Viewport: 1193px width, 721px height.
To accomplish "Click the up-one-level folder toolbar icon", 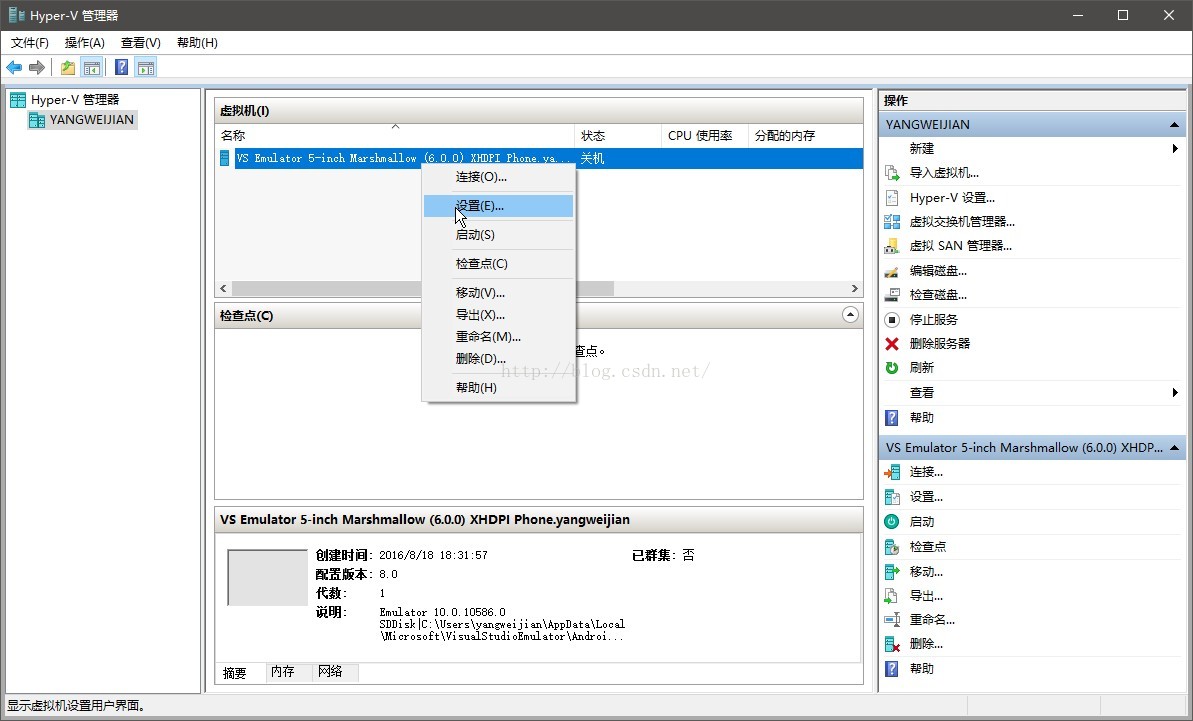I will [x=68, y=68].
